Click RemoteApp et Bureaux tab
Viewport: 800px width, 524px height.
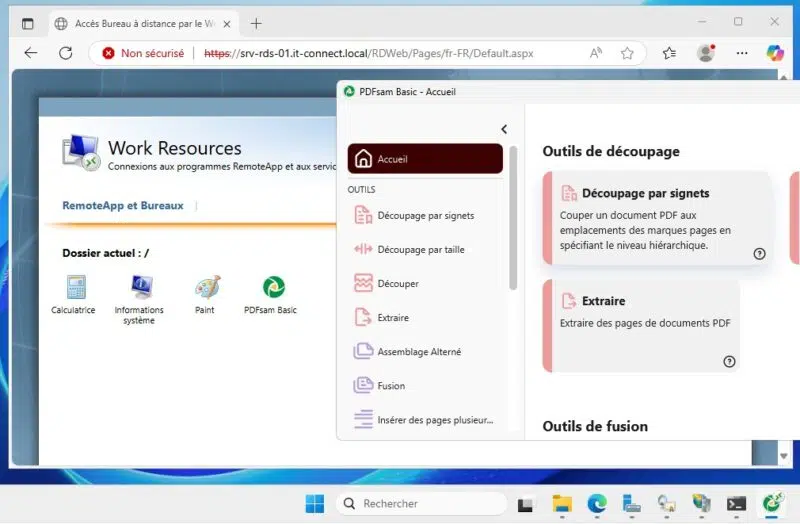pos(123,206)
